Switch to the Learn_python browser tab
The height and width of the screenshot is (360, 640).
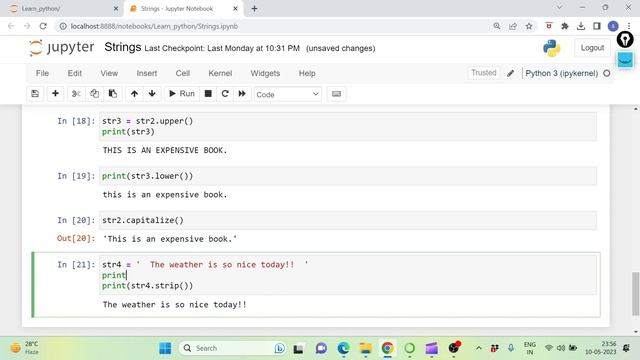click(61, 9)
